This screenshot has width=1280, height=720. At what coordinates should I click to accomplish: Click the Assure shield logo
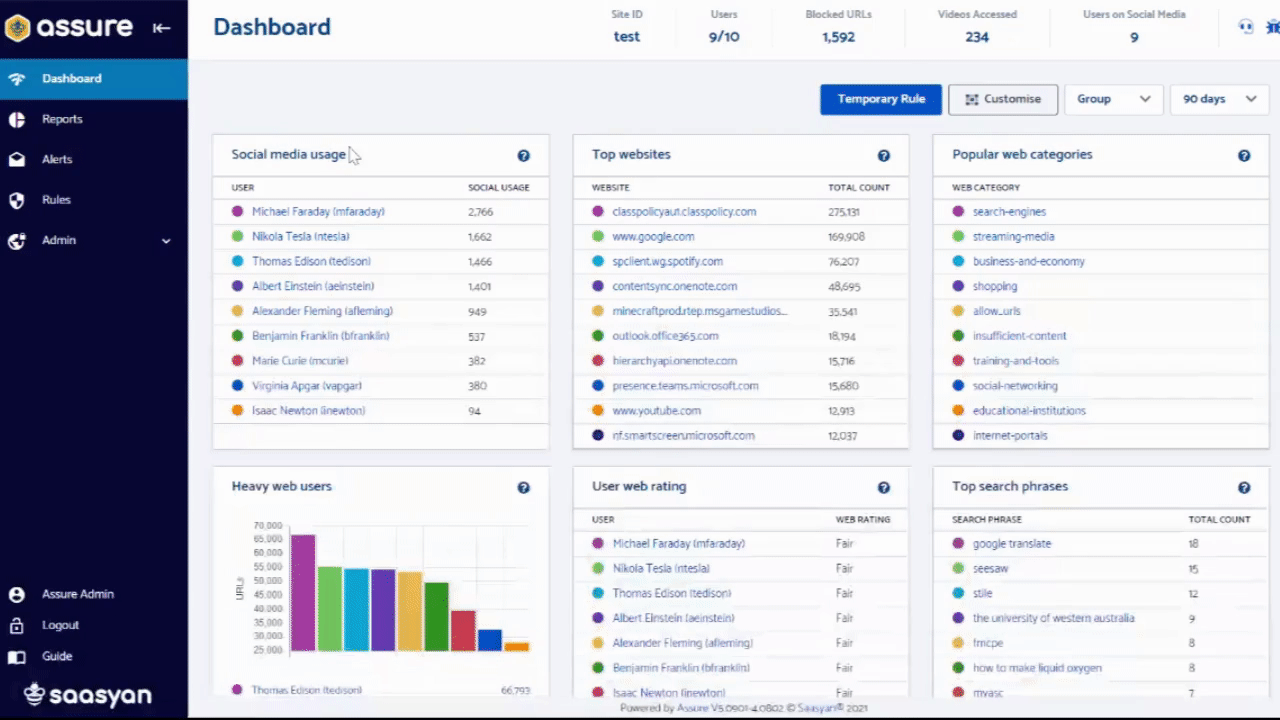[x=17, y=28]
